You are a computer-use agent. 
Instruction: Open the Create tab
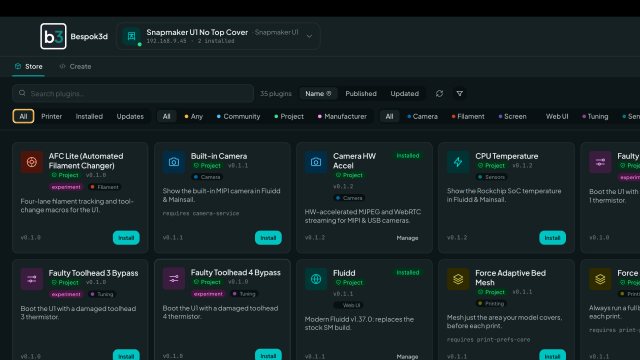click(x=76, y=67)
